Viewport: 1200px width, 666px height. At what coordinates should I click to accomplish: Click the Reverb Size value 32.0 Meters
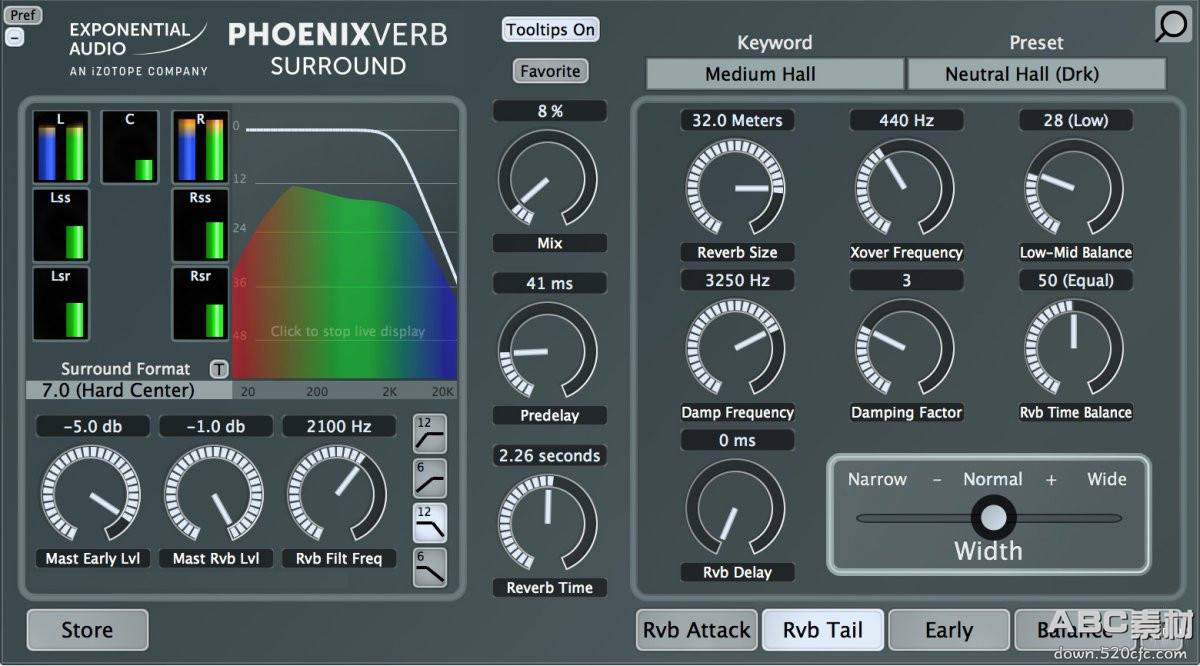(737, 120)
